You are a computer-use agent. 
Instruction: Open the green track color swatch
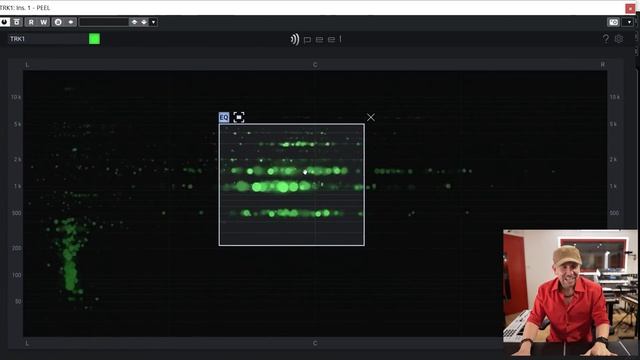[94, 39]
